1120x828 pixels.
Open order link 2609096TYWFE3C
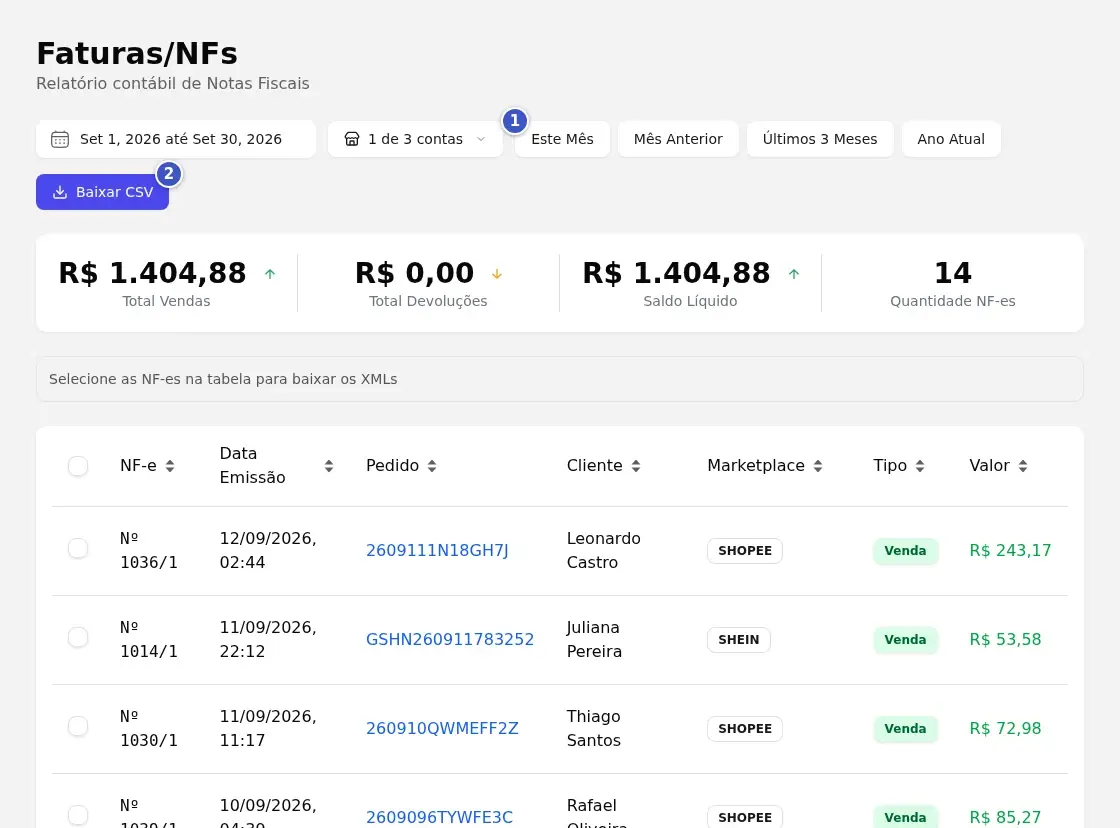pos(439,817)
